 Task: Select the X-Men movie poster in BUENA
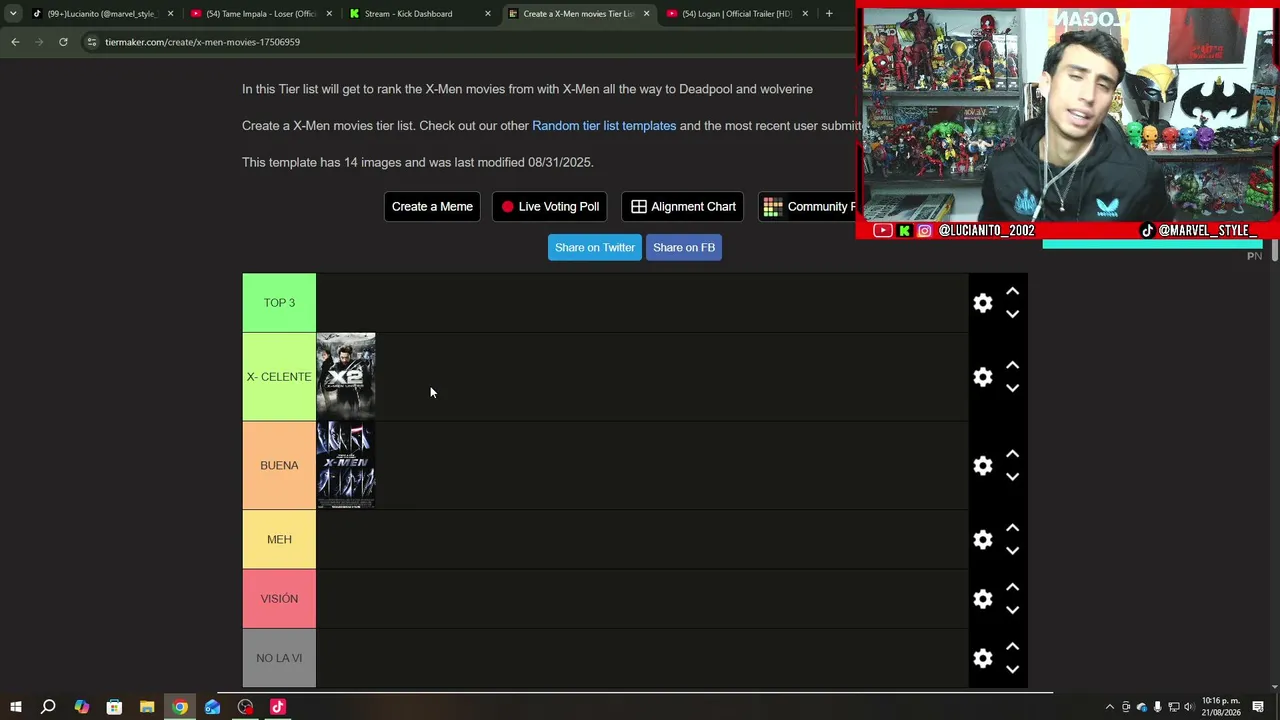[346, 466]
